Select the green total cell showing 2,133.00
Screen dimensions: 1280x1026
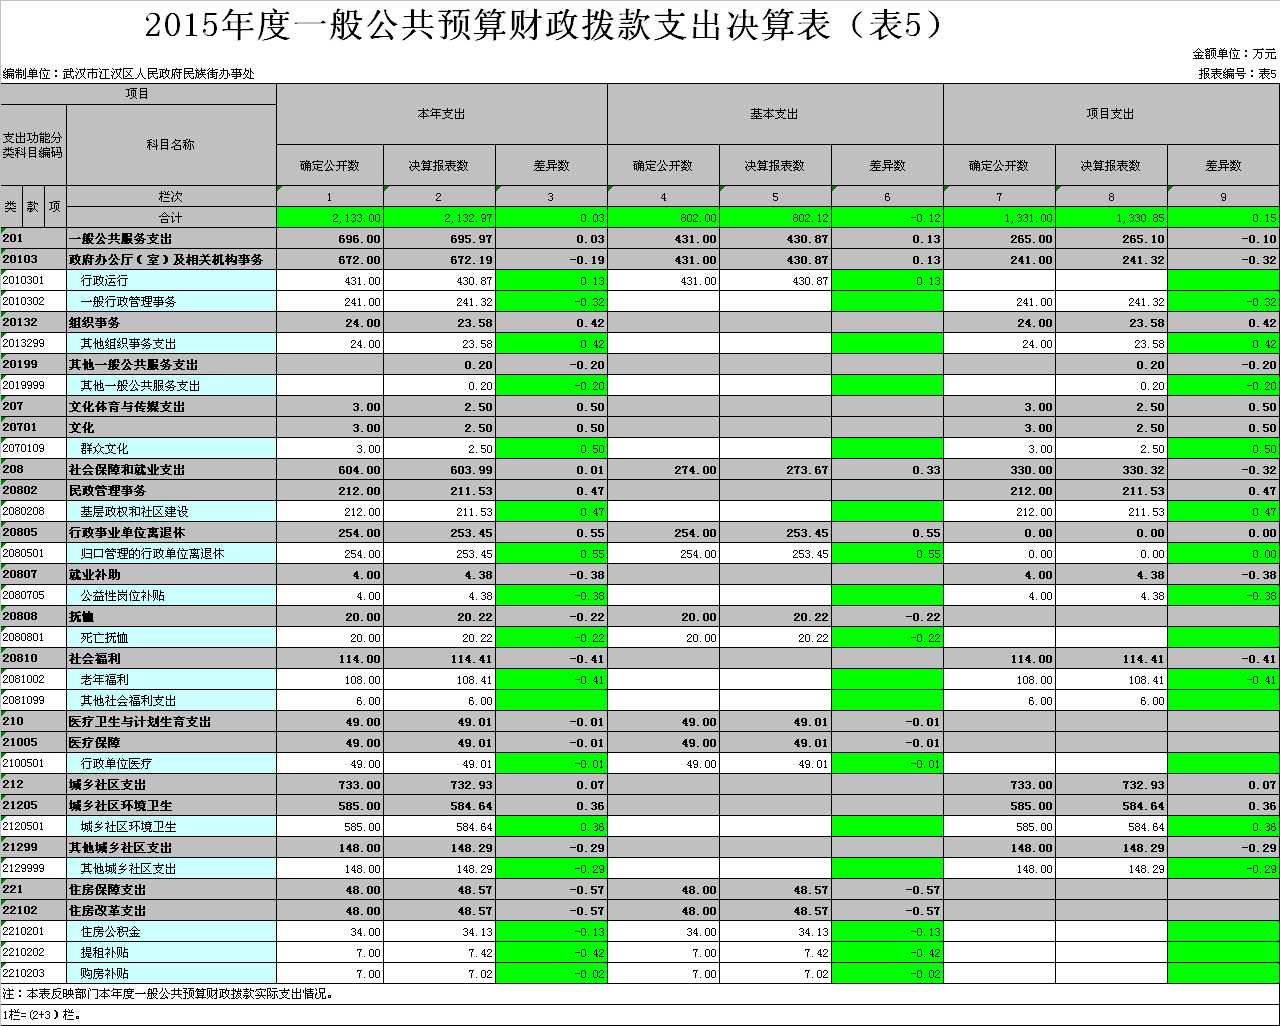[329, 218]
